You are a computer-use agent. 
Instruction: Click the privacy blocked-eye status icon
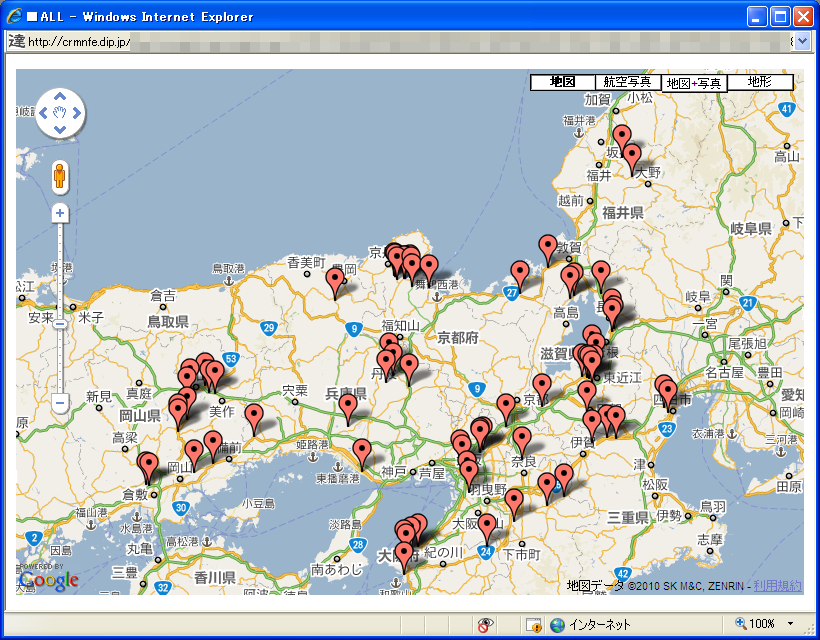tap(485, 624)
